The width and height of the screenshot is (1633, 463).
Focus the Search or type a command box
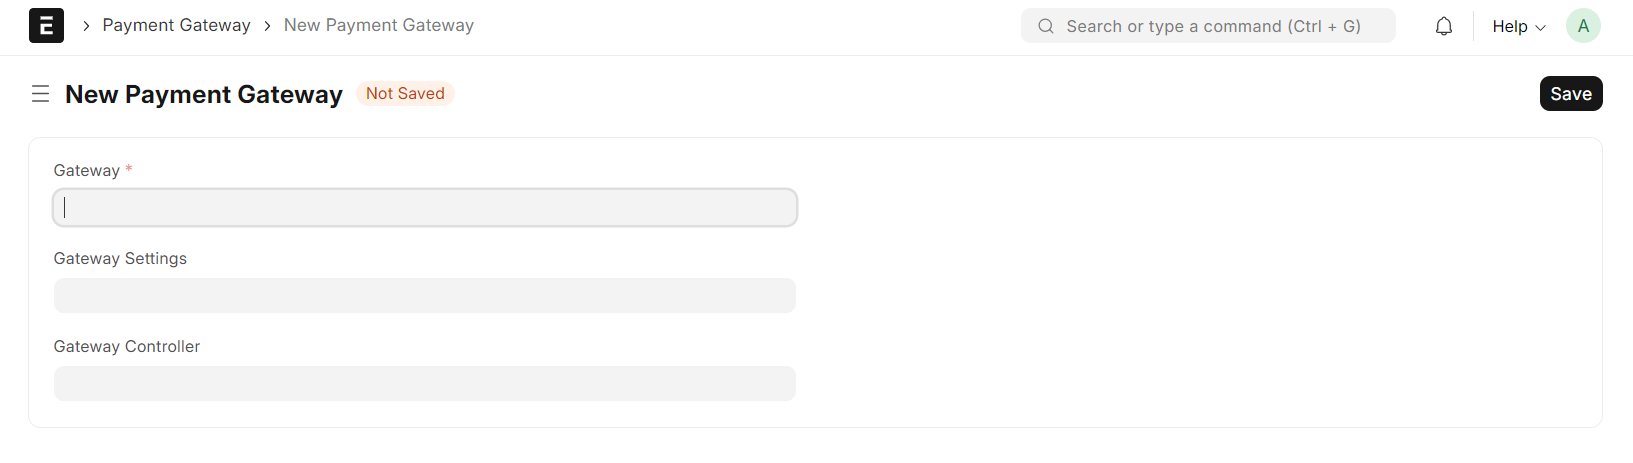1208,26
